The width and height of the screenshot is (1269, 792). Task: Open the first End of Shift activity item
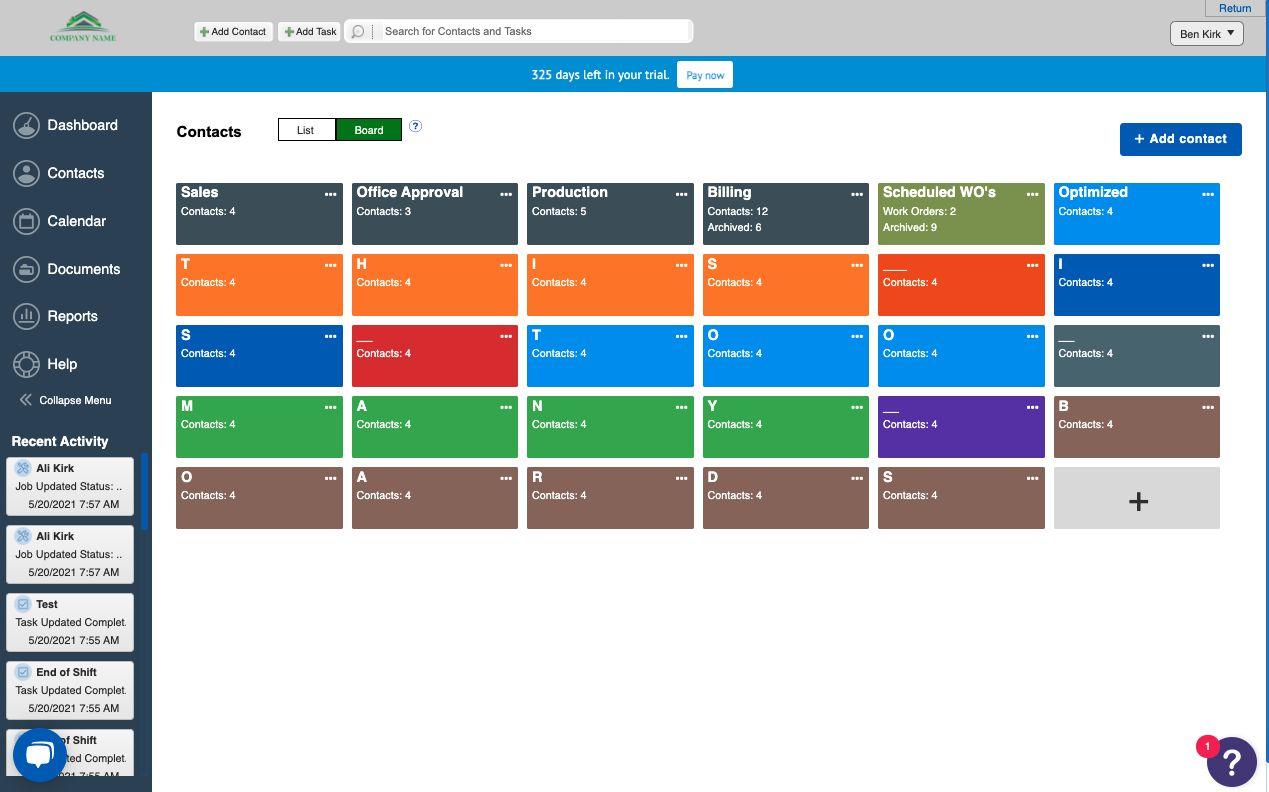[70, 690]
